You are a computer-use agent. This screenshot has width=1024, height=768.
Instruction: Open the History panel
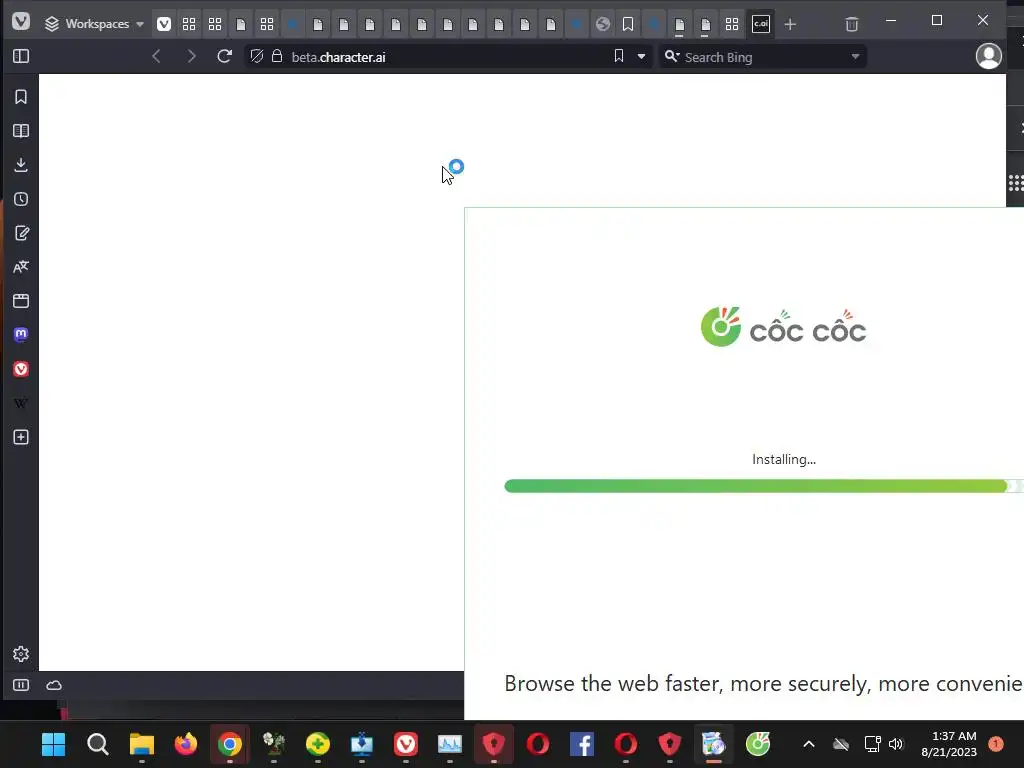(21, 199)
